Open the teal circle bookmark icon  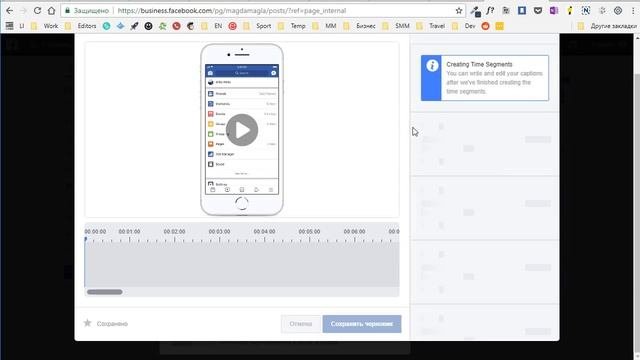click(107, 26)
